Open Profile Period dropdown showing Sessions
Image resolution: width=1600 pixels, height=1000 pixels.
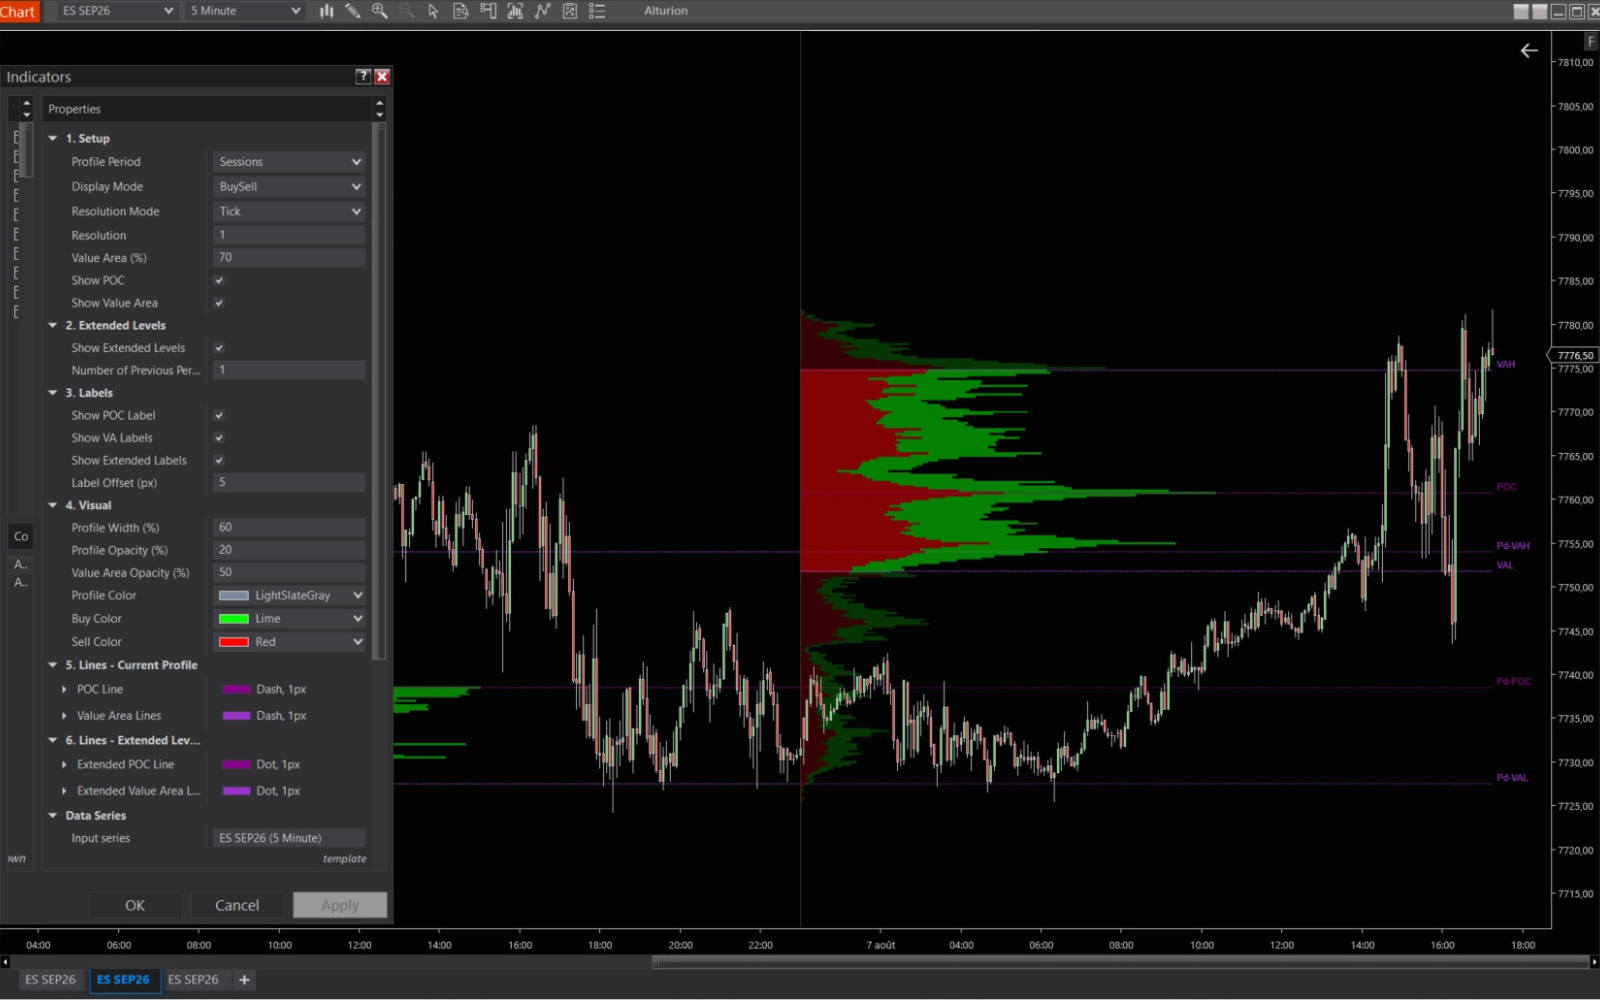tap(289, 162)
